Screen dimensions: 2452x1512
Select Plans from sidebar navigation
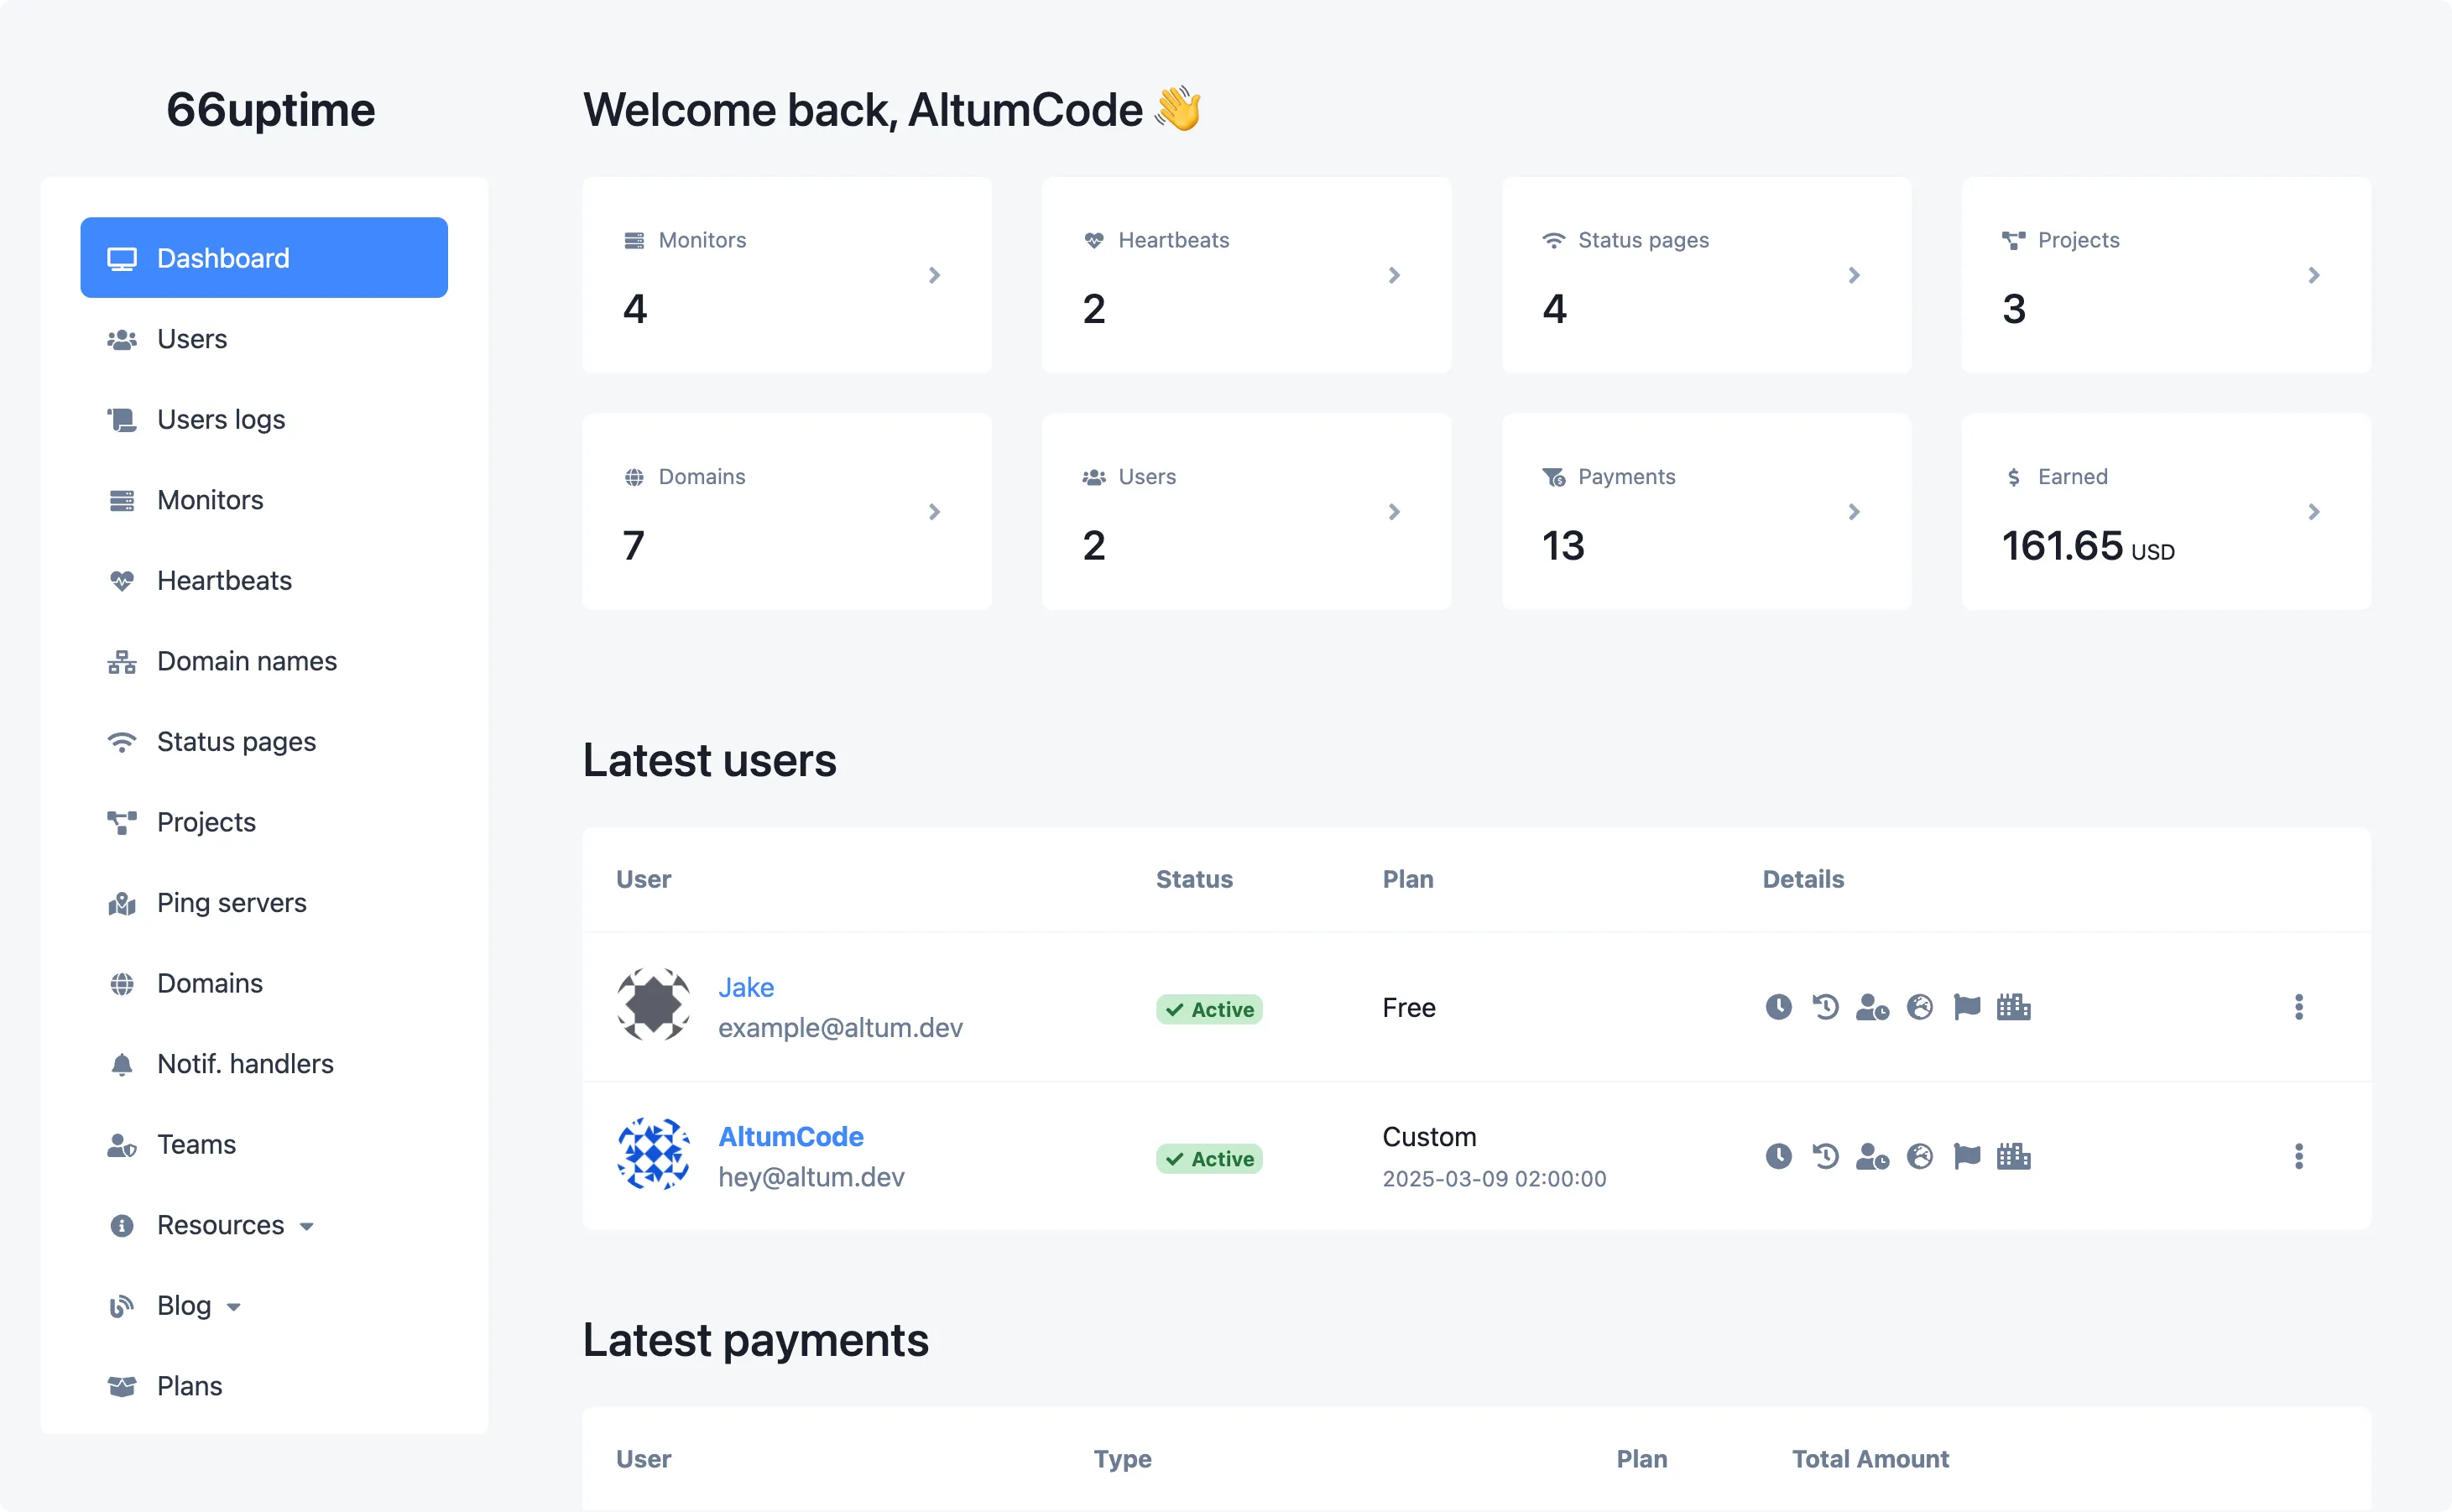pos(189,1384)
